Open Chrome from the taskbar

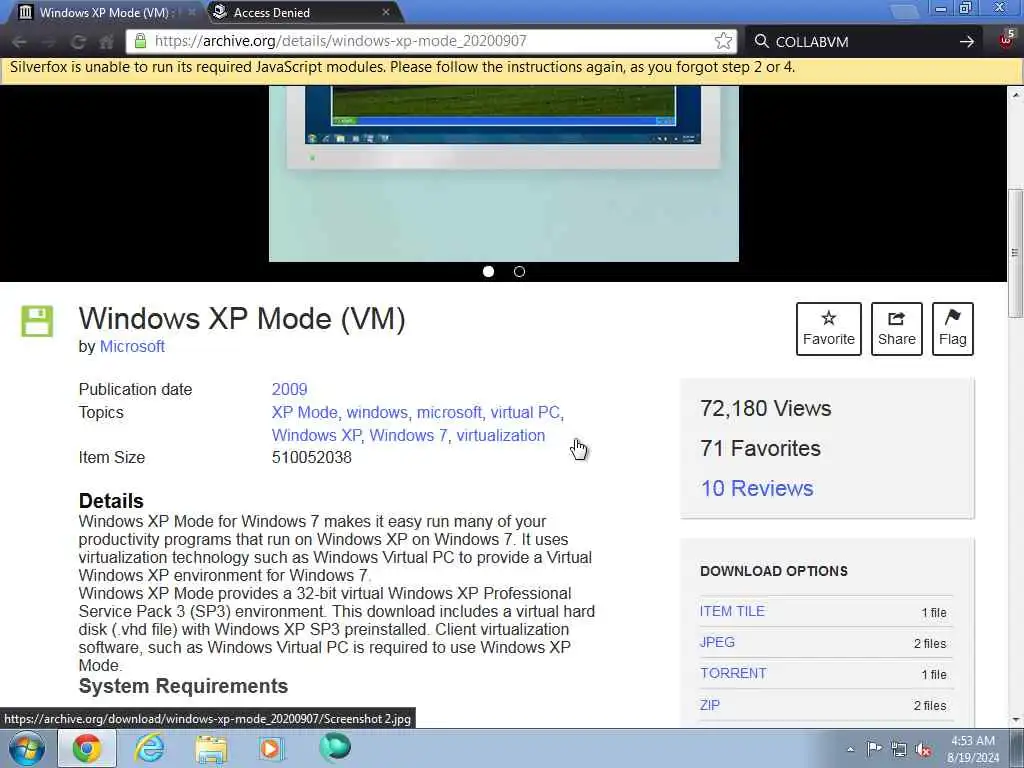coord(87,748)
